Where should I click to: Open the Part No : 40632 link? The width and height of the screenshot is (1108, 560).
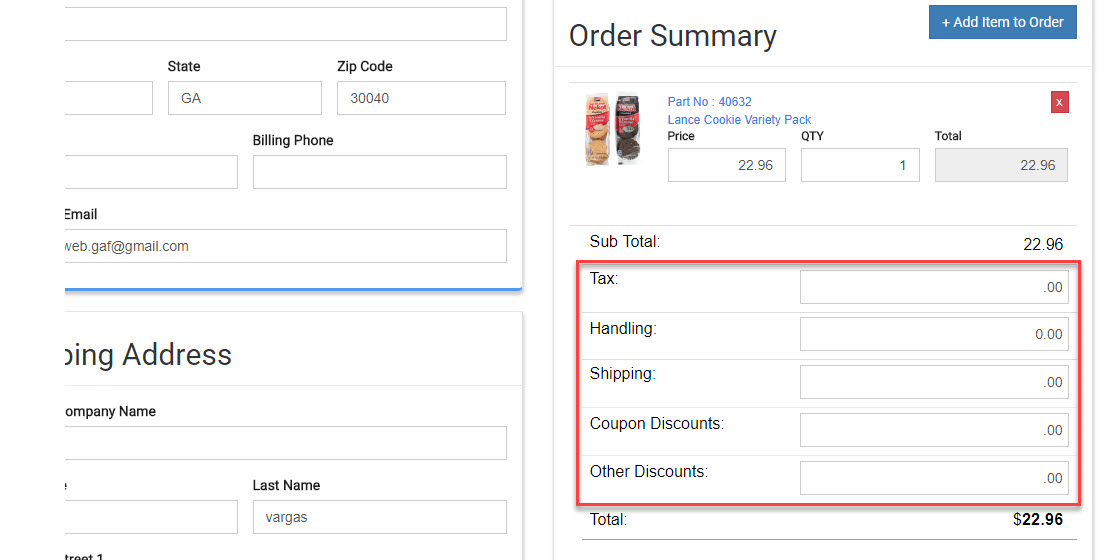pyautogui.click(x=709, y=102)
